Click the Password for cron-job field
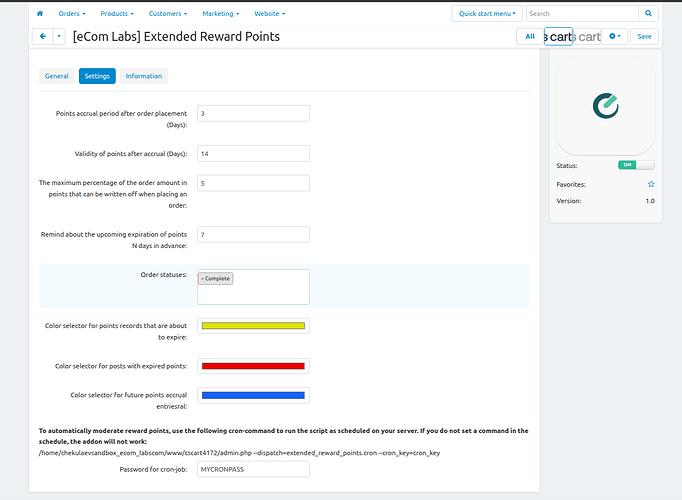Screen dimensions: 682x500 coord(253,469)
